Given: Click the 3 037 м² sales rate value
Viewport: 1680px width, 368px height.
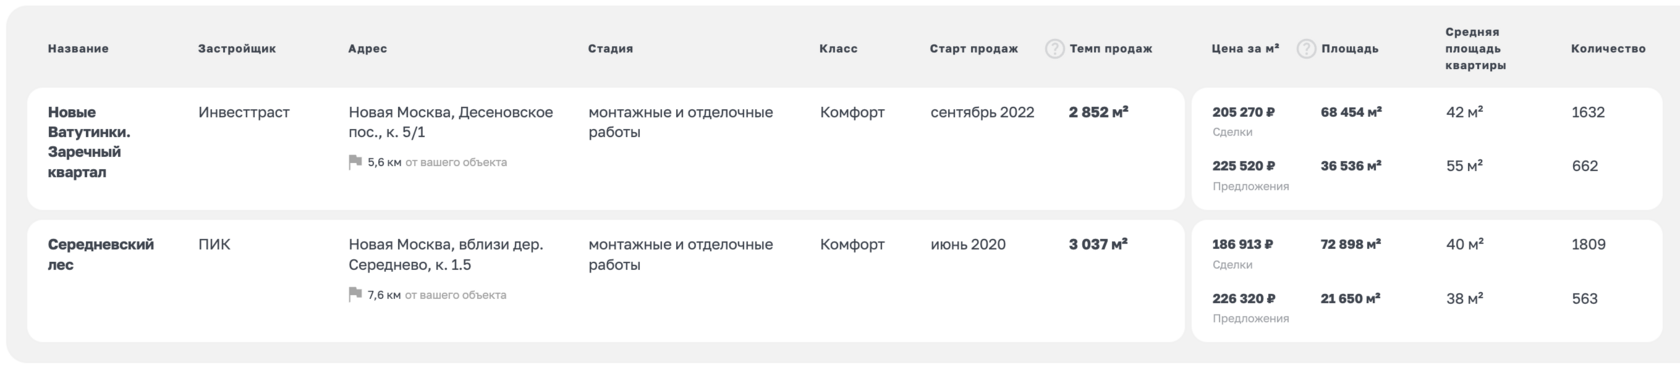Looking at the screenshot, I should [x=1098, y=244].
